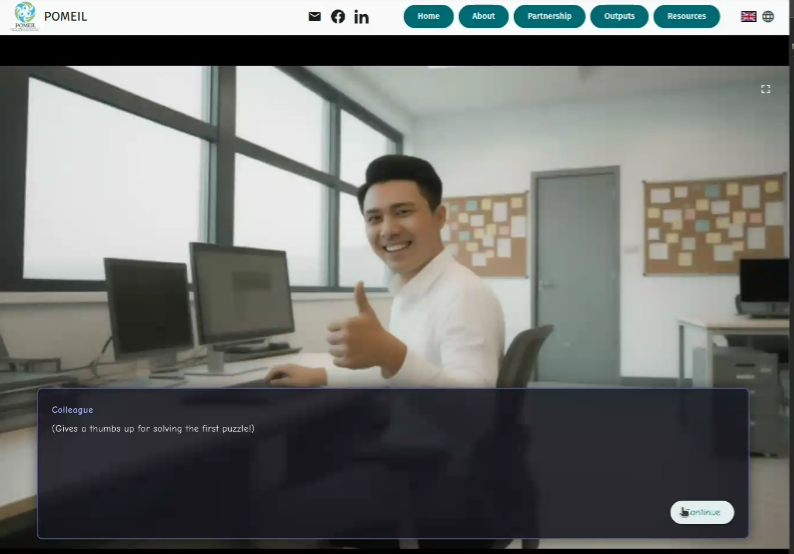The height and width of the screenshot is (554, 794).
Task: Open the globe language selector
Action: [768, 17]
